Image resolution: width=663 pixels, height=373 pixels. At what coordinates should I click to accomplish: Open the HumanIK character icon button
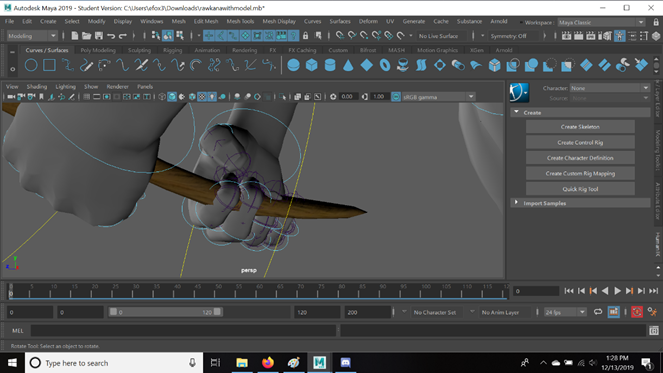519,92
